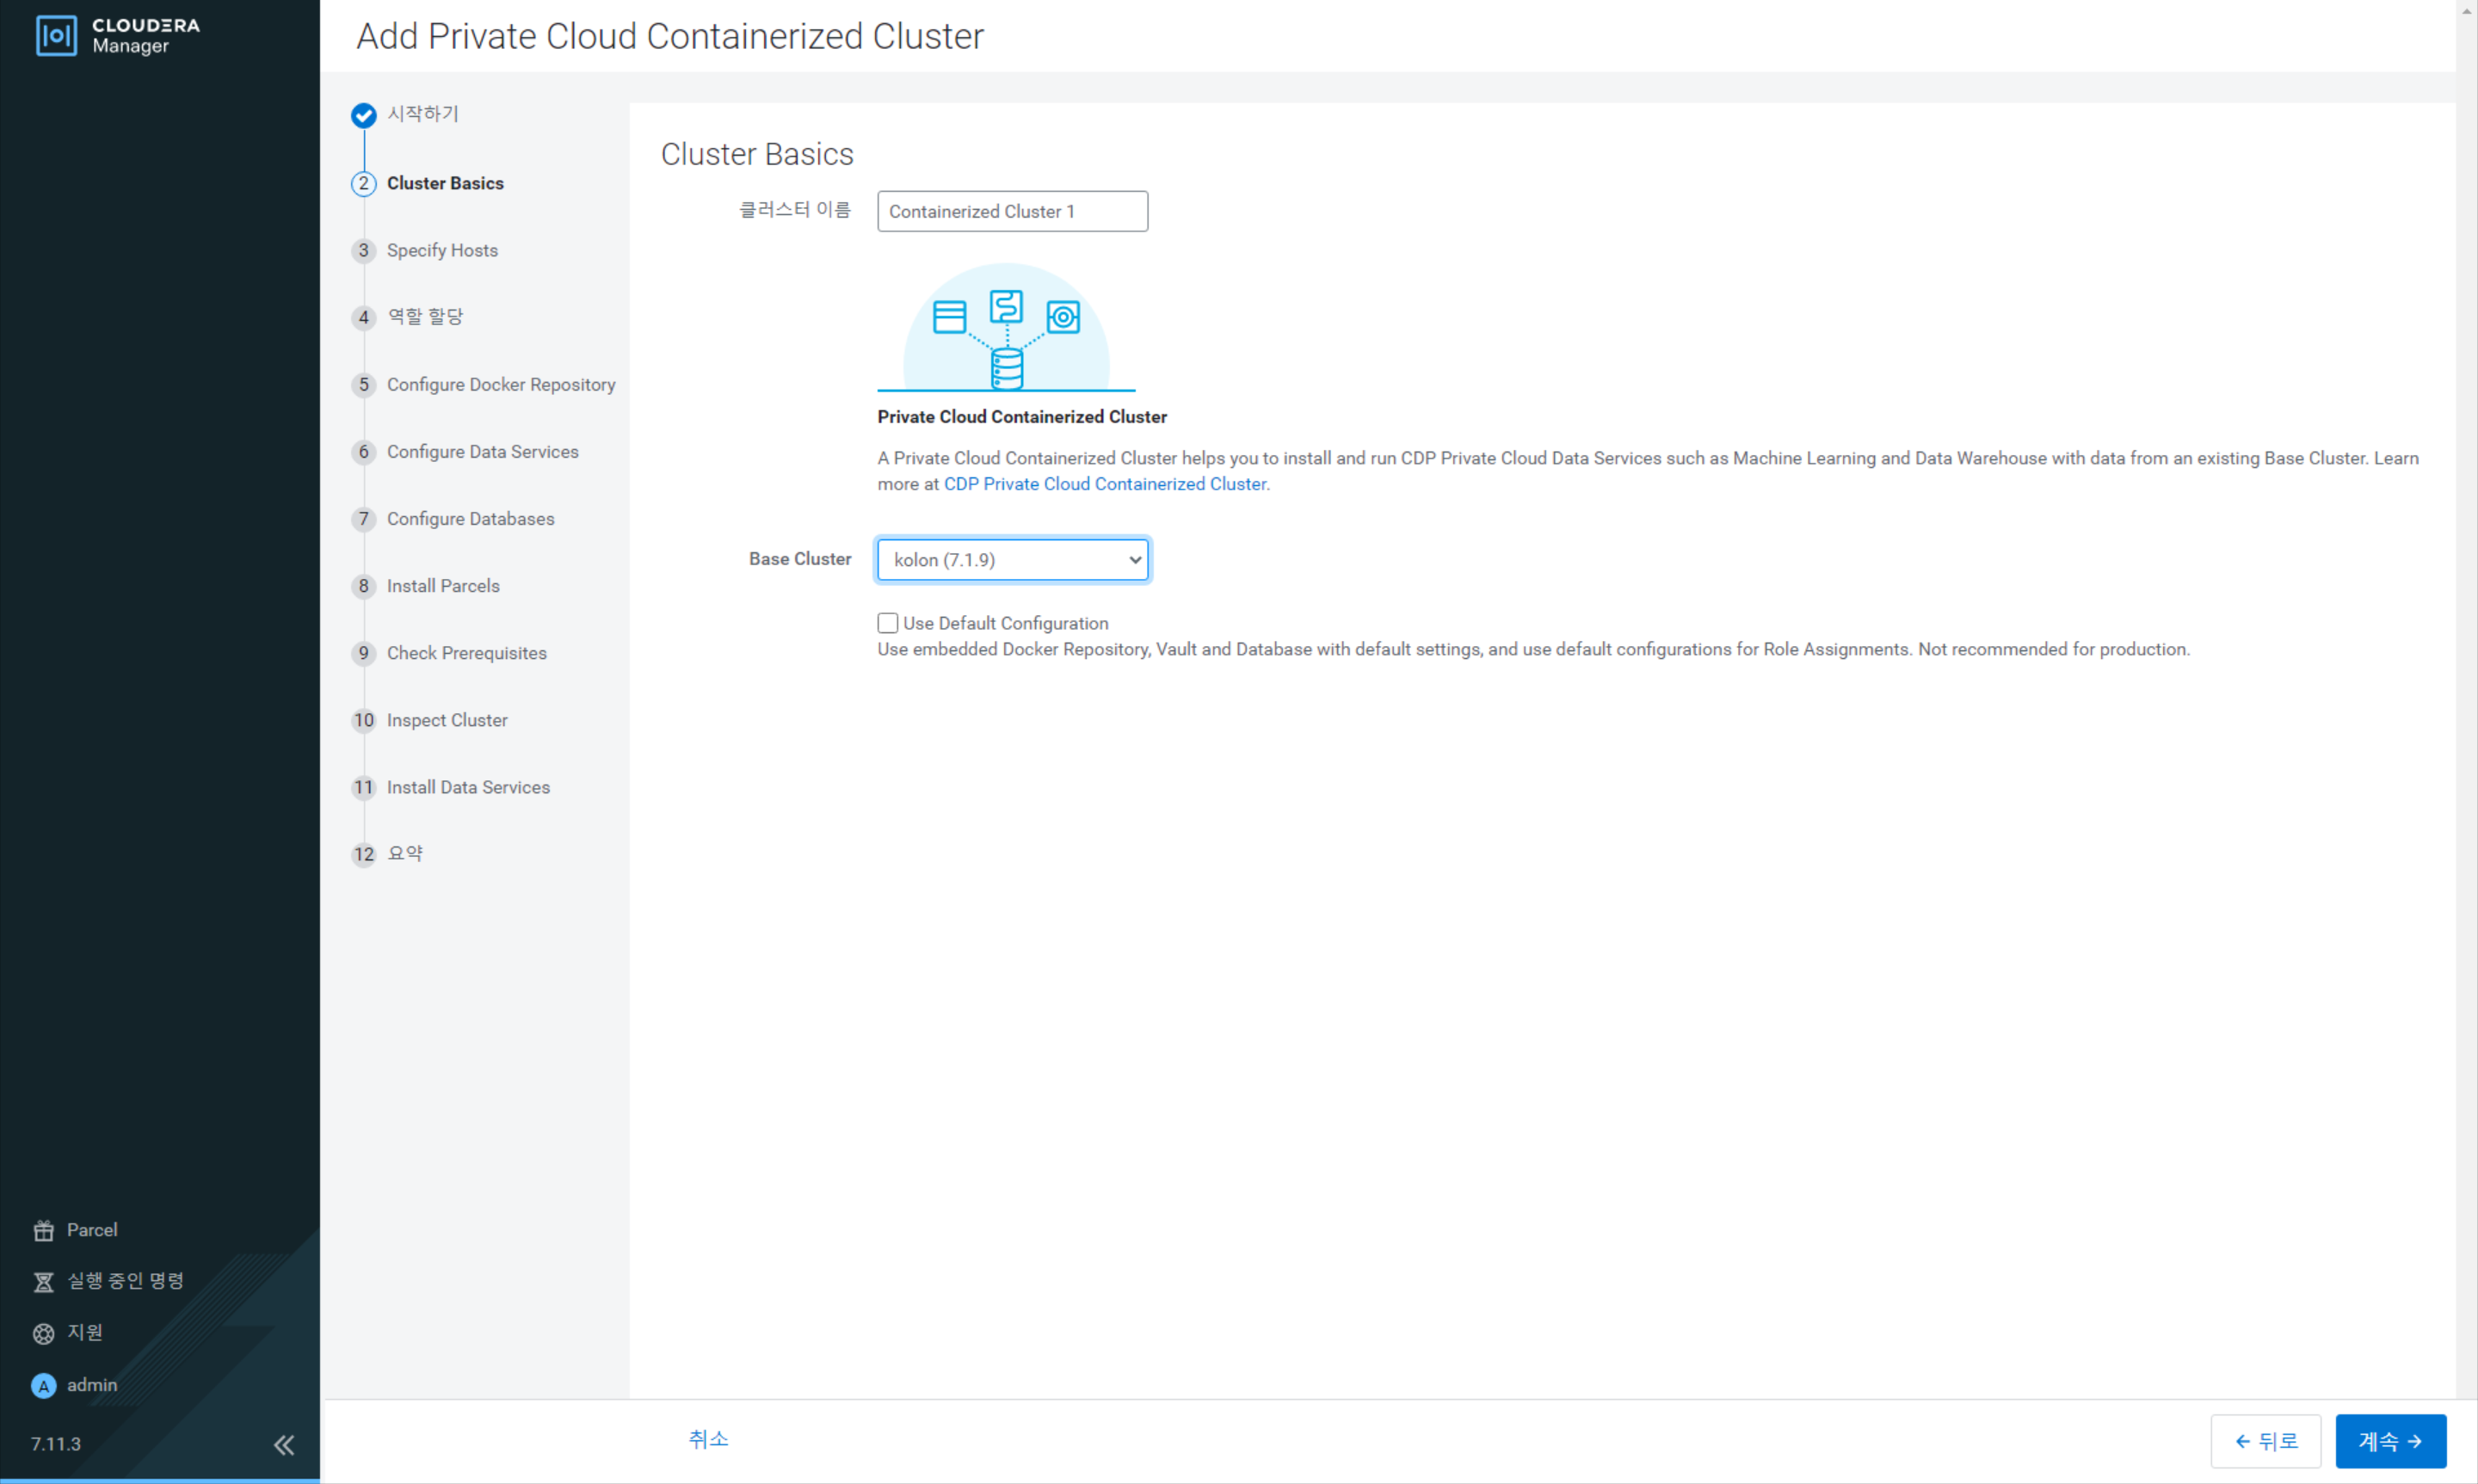Viewport: 2478px width, 1484px height.
Task: Open CDP Private Cloud Containerized Cluster link
Action: pyautogui.click(x=1106, y=484)
